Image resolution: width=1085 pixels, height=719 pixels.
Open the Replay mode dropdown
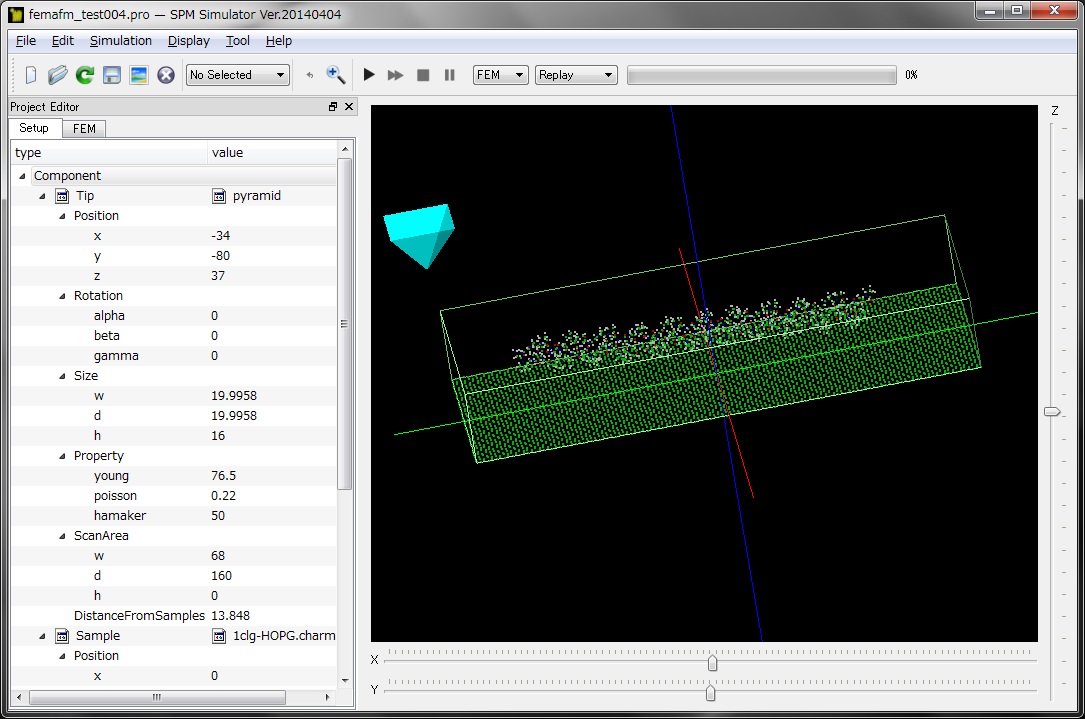pyautogui.click(x=576, y=75)
